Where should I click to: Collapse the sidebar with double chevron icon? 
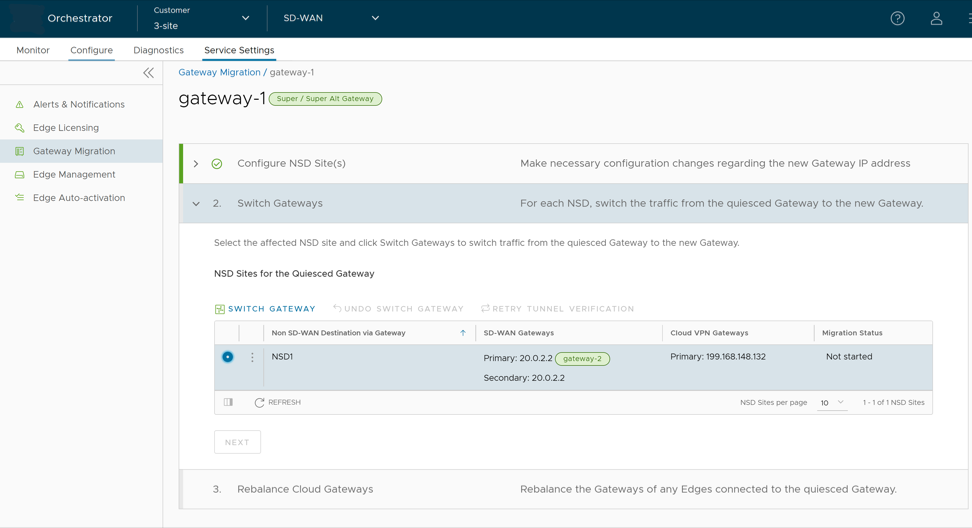click(148, 73)
